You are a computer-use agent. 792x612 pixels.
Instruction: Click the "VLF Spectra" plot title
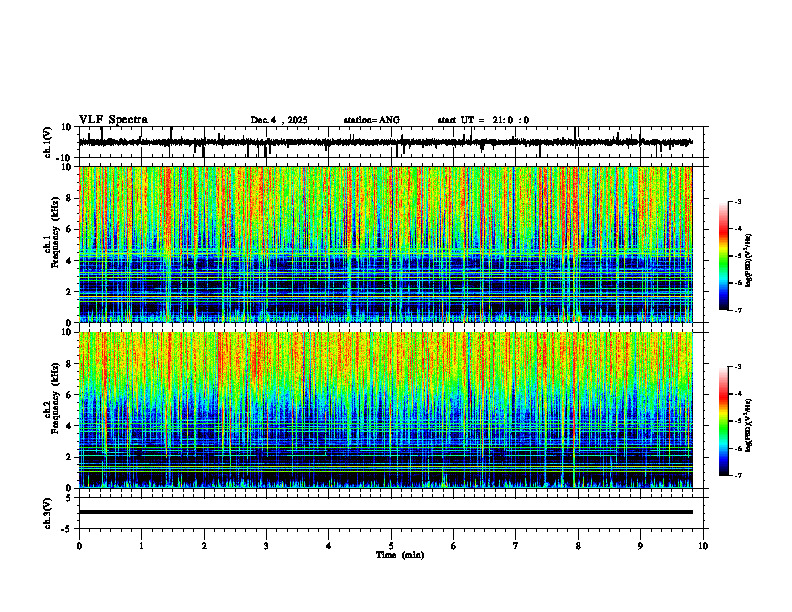pyautogui.click(x=113, y=120)
